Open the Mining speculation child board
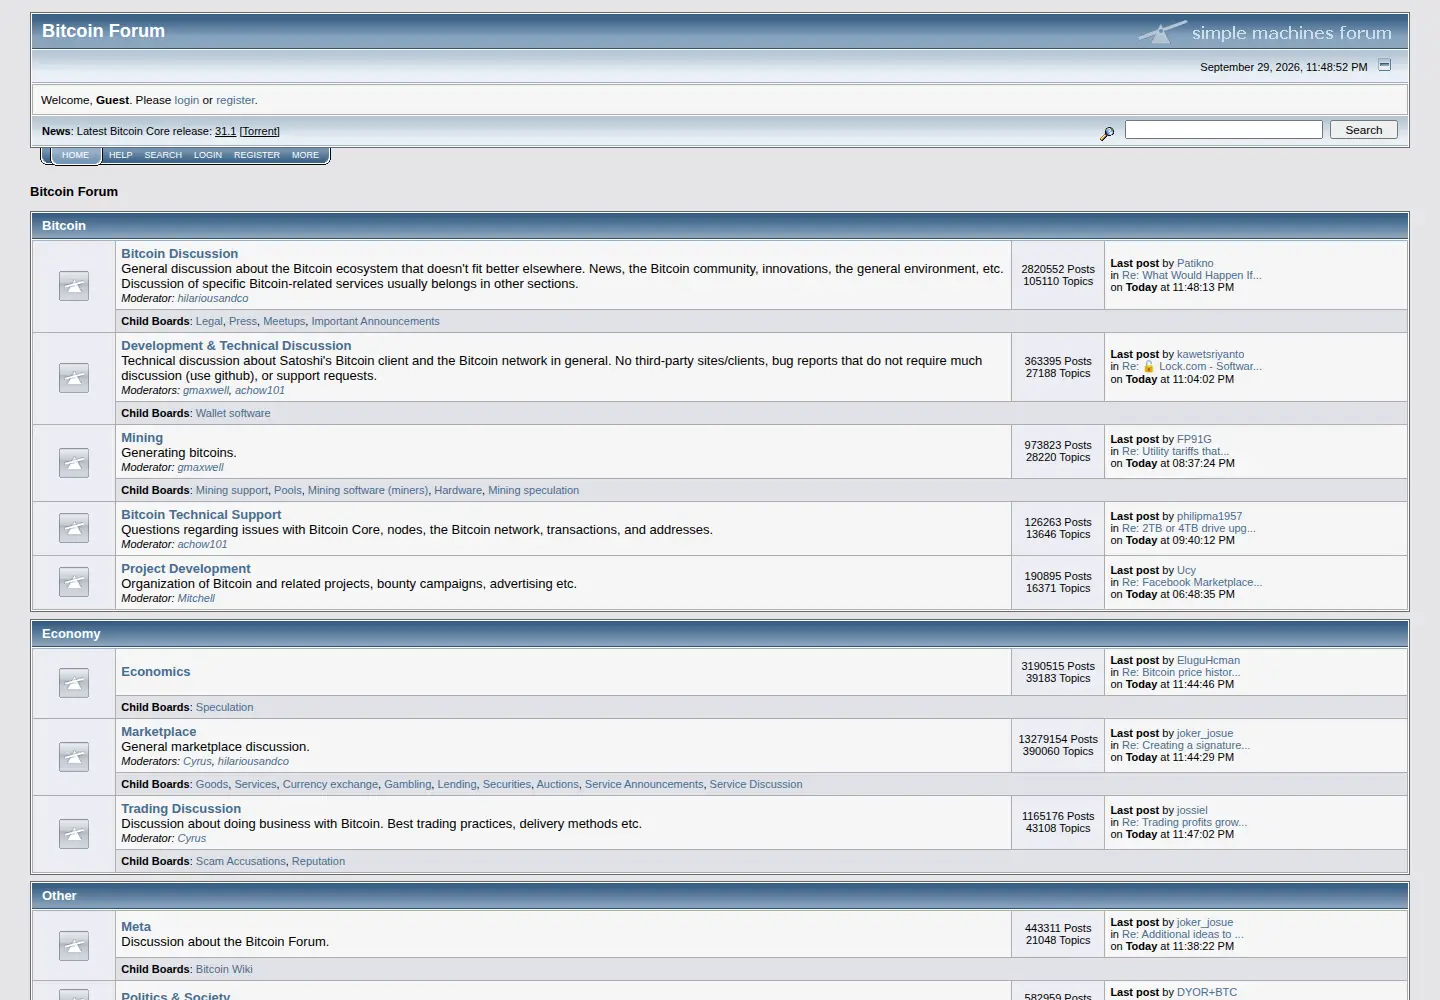This screenshot has height=1000, width=1440. pyautogui.click(x=534, y=490)
